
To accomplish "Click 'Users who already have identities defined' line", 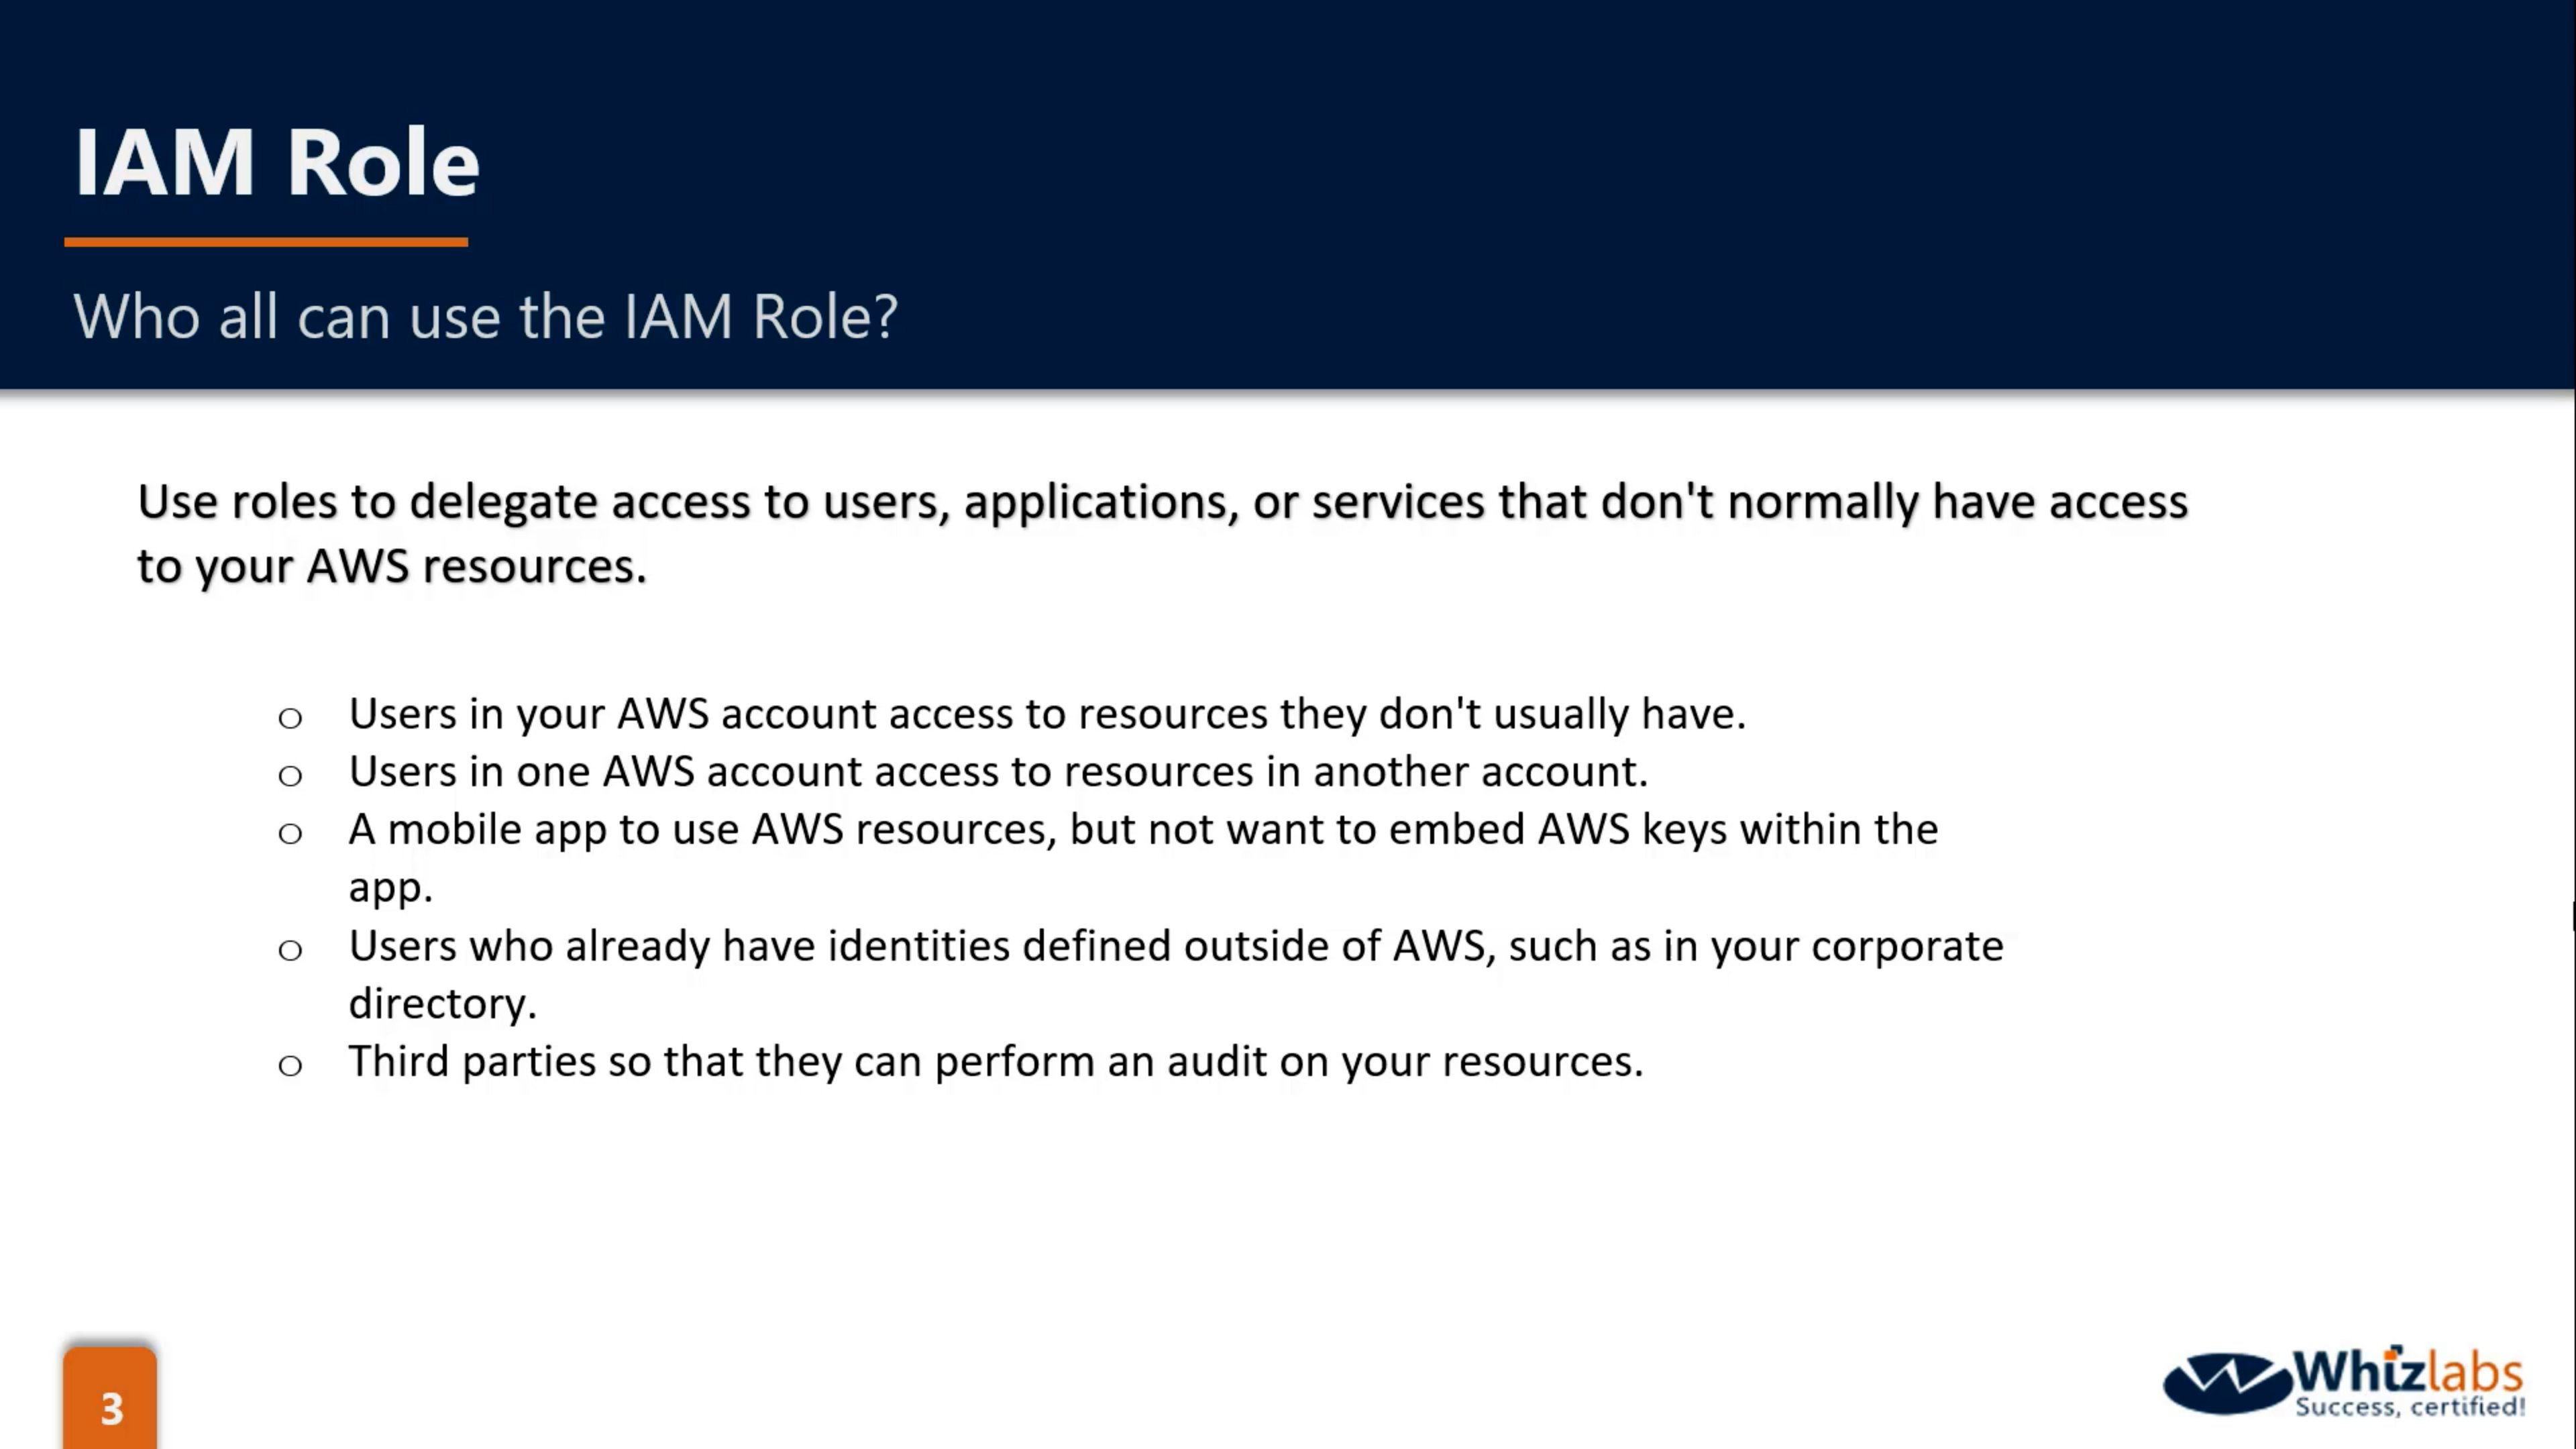I will 1175,946.
